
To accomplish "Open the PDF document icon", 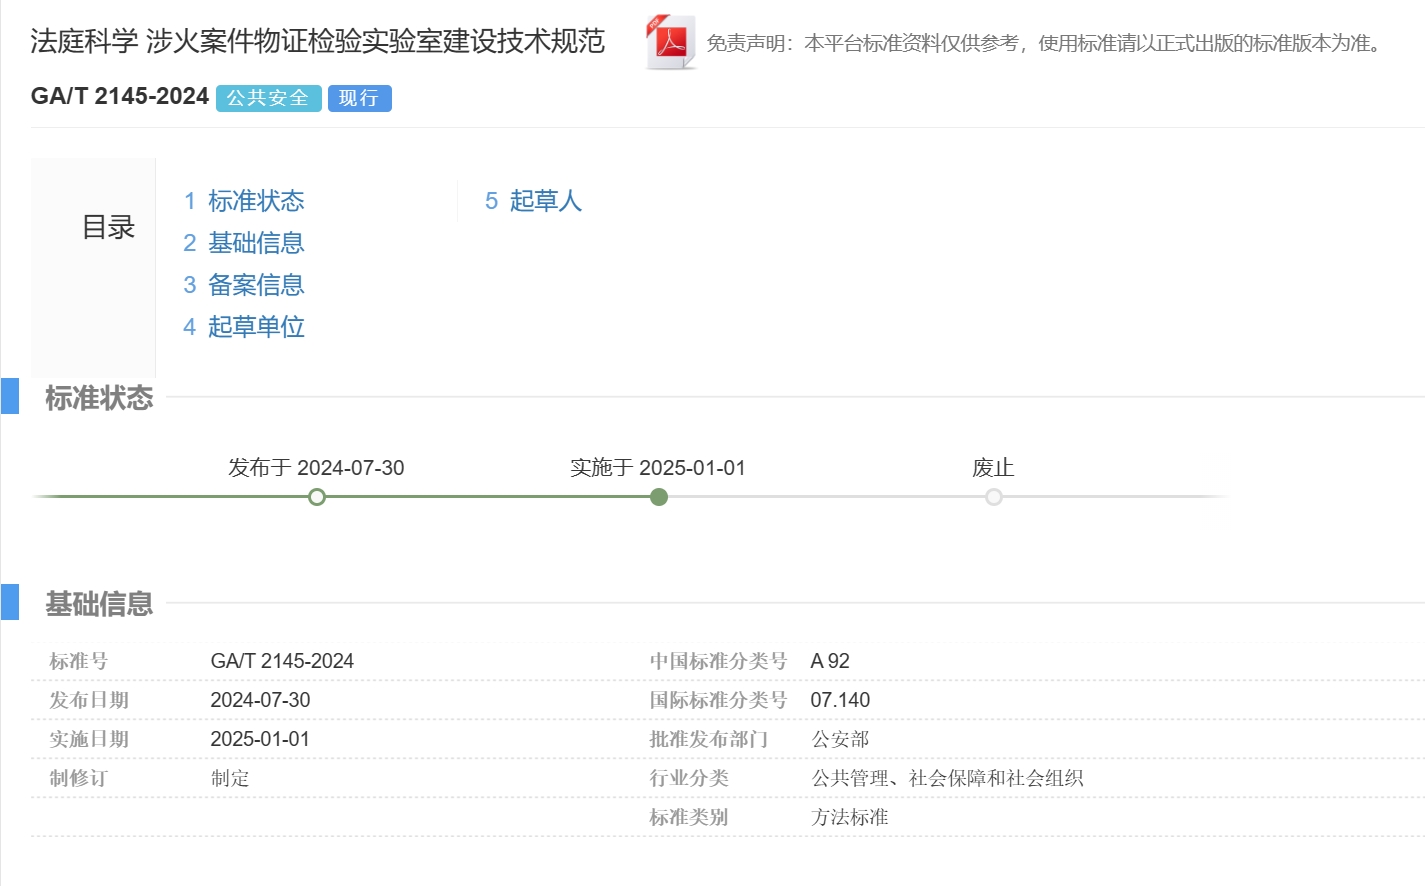I will (x=670, y=42).
